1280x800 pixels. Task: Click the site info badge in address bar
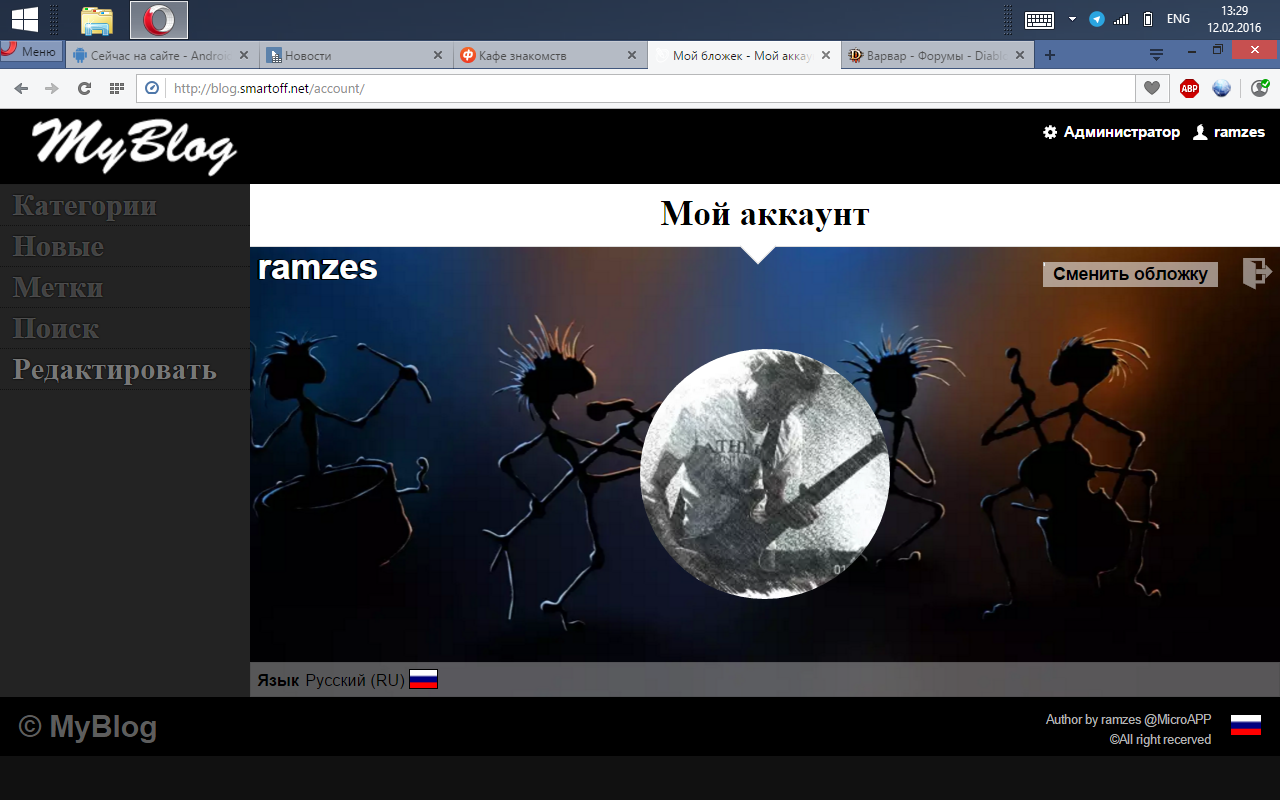(152, 88)
